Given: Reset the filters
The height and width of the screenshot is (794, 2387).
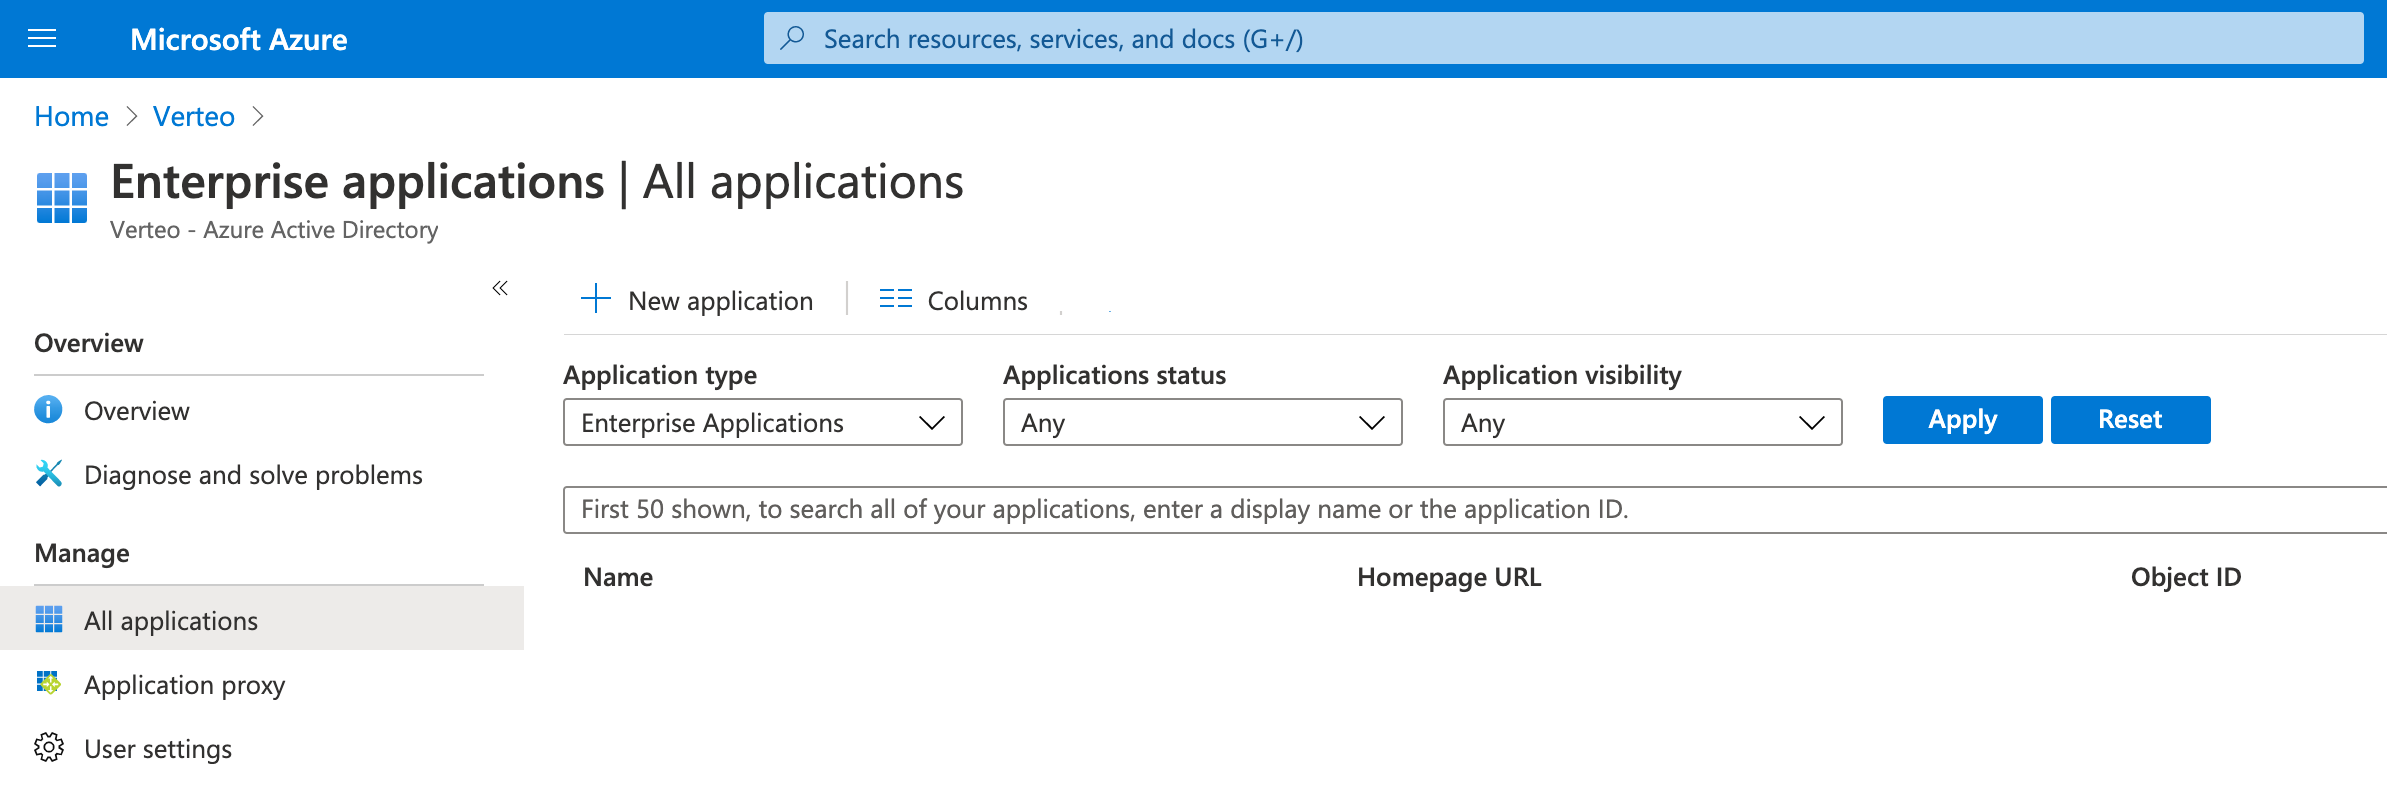Looking at the screenshot, I should 2130,420.
